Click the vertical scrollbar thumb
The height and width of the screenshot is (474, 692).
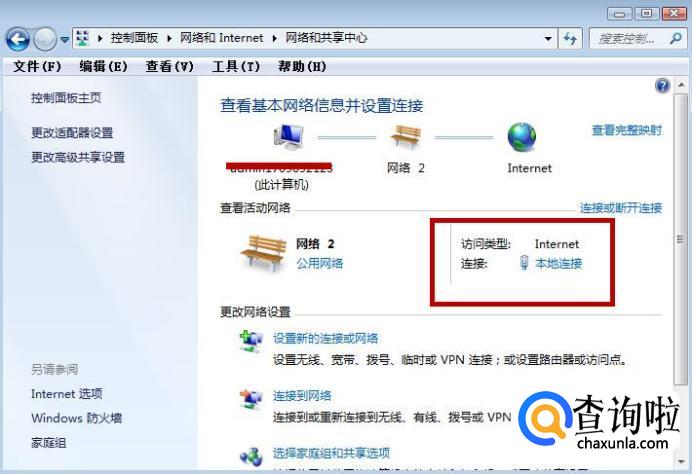(x=680, y=239)
